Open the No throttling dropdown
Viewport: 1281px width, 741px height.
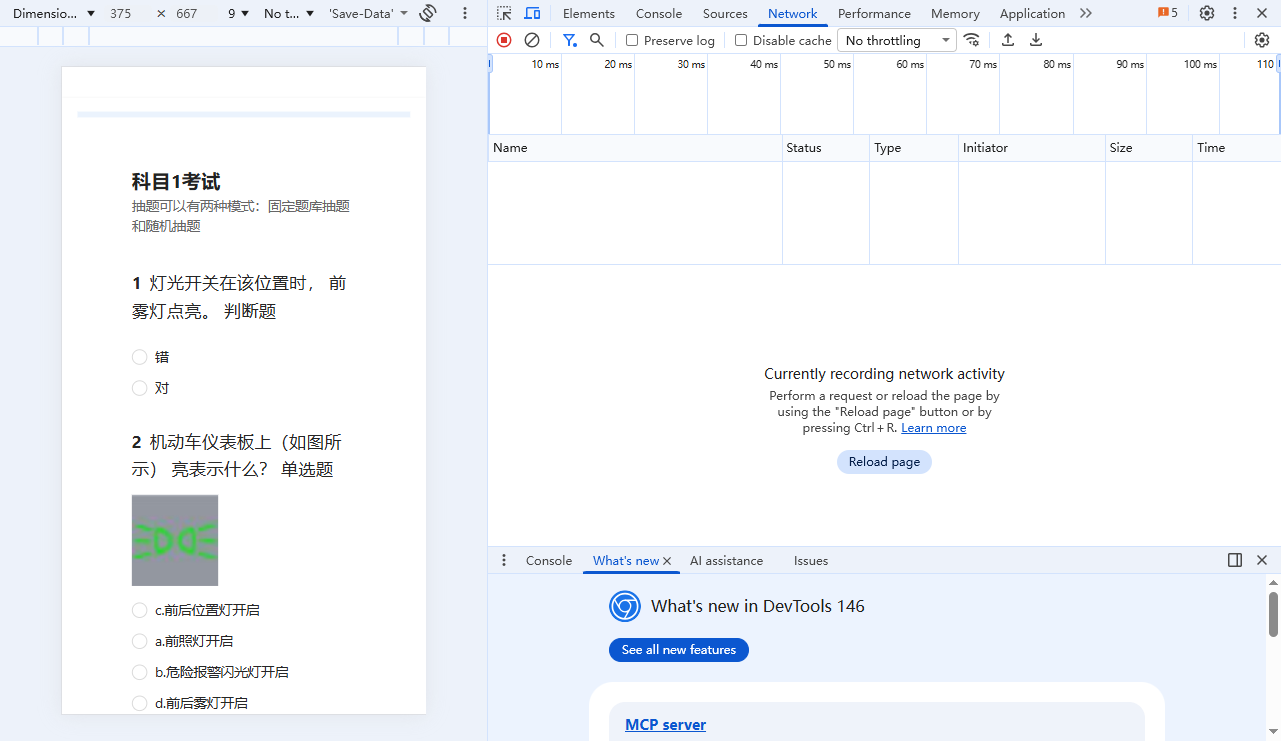click(x=897, y=40)
